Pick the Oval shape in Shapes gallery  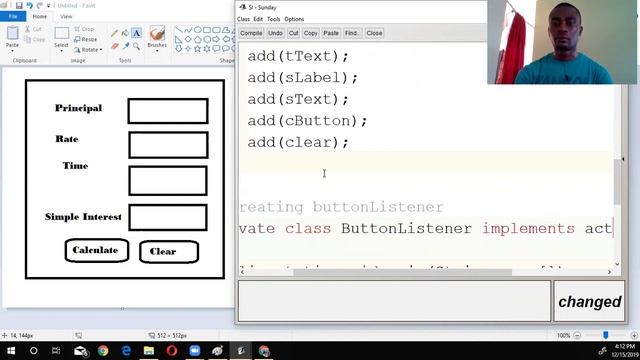(197, 30)
